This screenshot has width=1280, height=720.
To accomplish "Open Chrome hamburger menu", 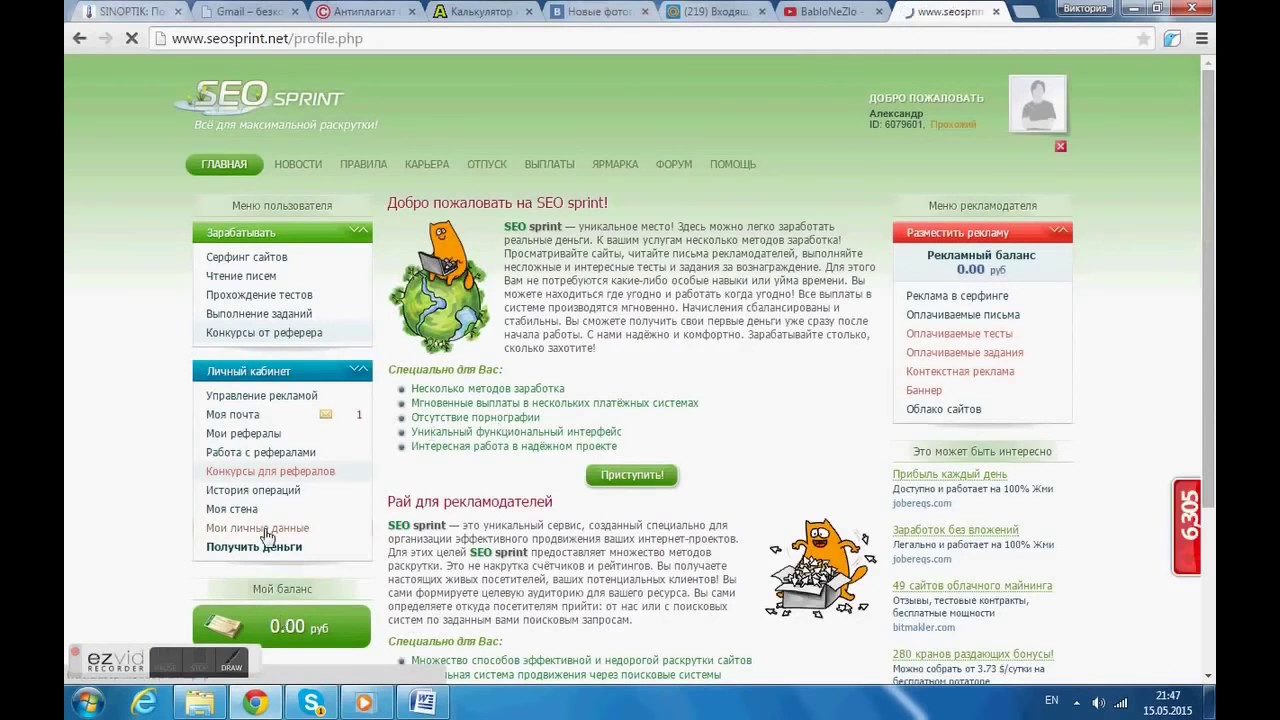I will (x=1202, y=38).
